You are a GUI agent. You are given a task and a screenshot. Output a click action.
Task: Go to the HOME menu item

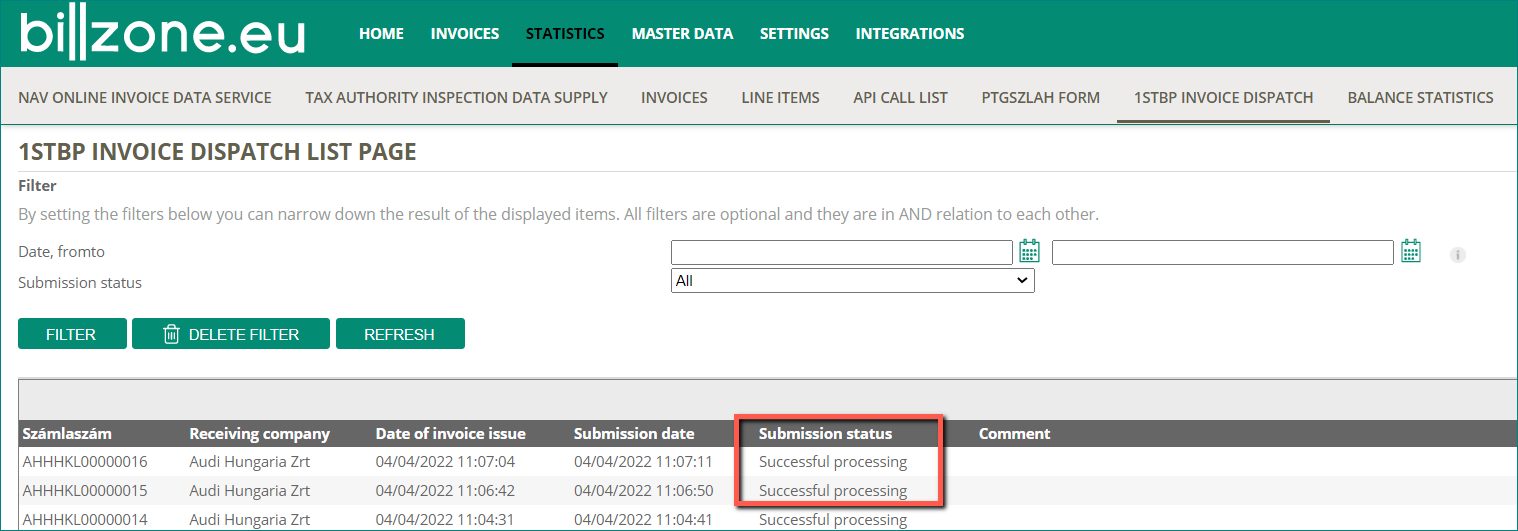pos(381,33)
